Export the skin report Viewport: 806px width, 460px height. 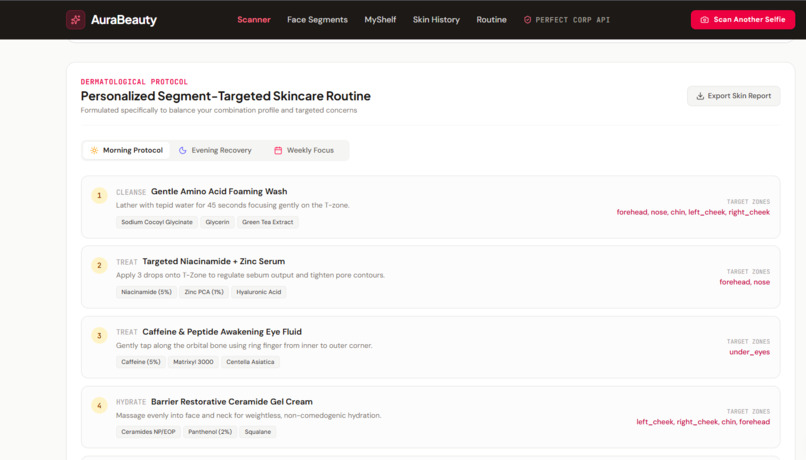[734, 96]
